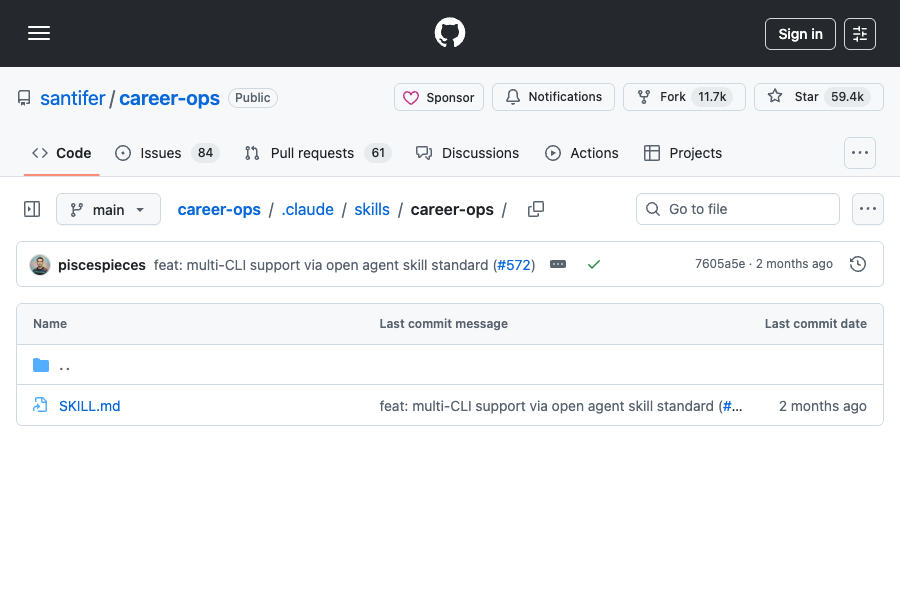900x600 pixels.
Task: Click the Sign in button
Action: 800,34
